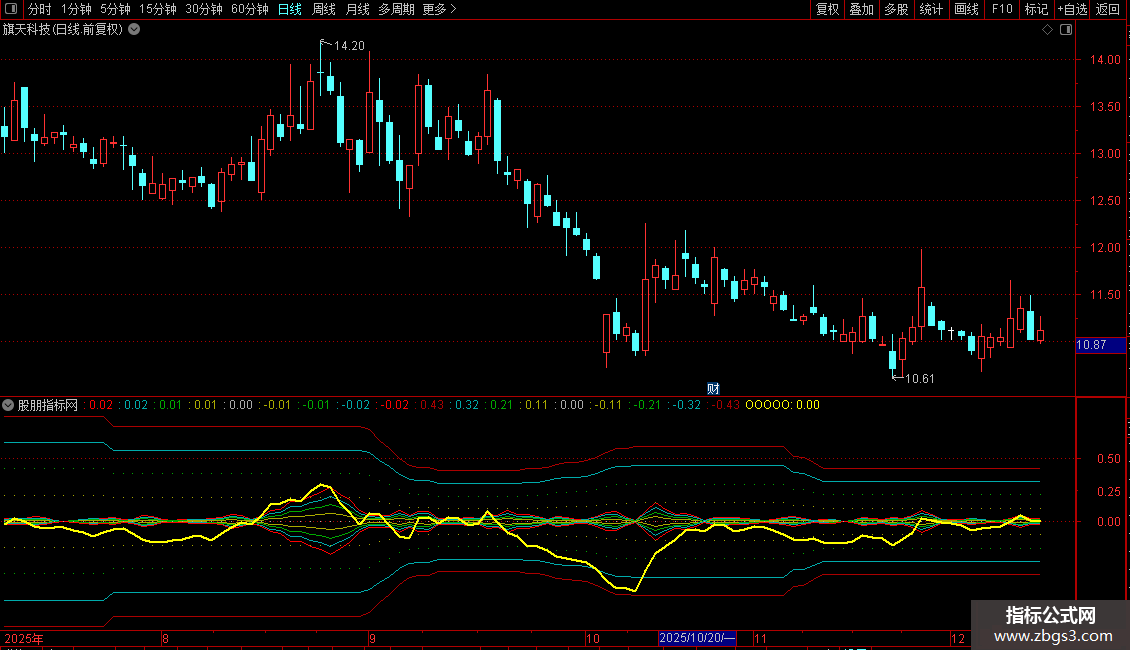
Task: Switch to the 周线 weekly tab
Action: 324,10
